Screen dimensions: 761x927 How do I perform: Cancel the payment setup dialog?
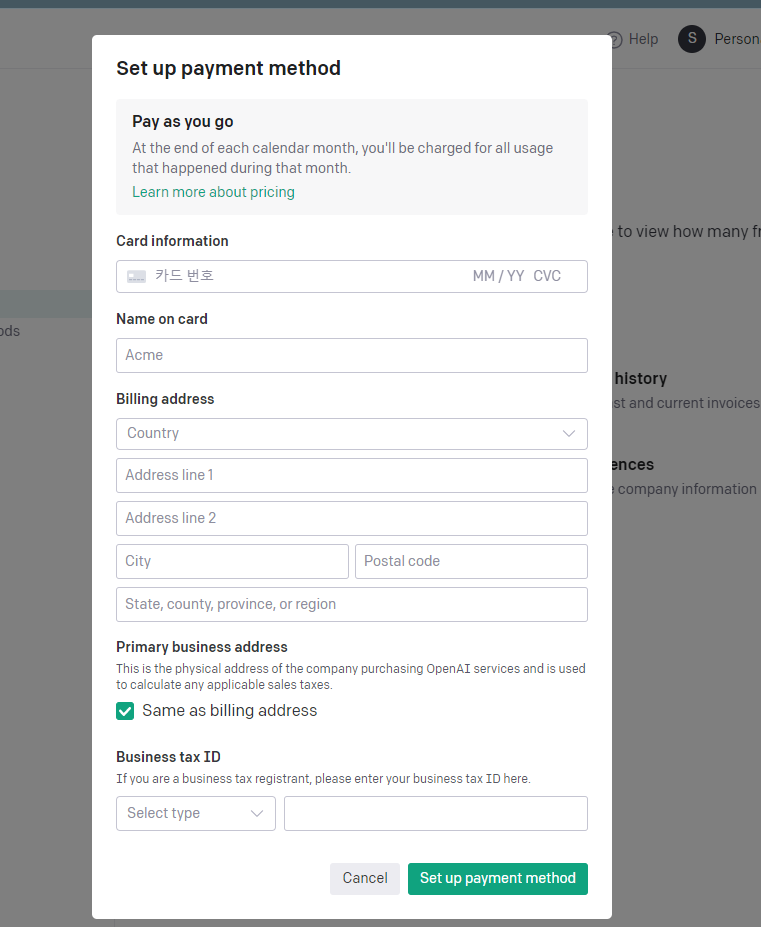pos(365,879)
